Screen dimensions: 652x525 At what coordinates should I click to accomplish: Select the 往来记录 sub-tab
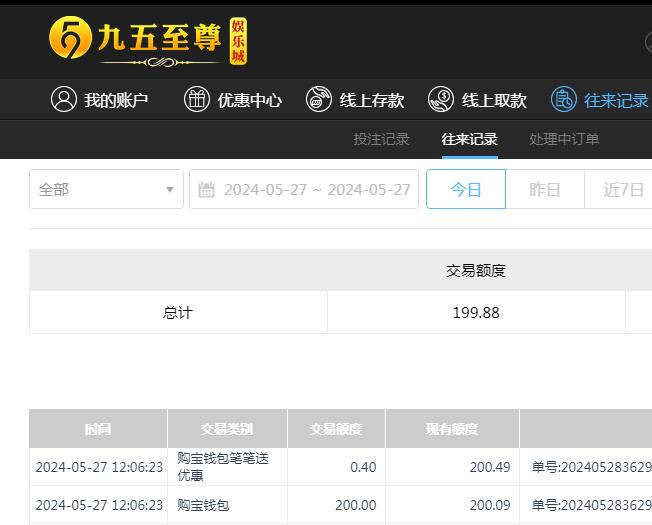(469, 139)
